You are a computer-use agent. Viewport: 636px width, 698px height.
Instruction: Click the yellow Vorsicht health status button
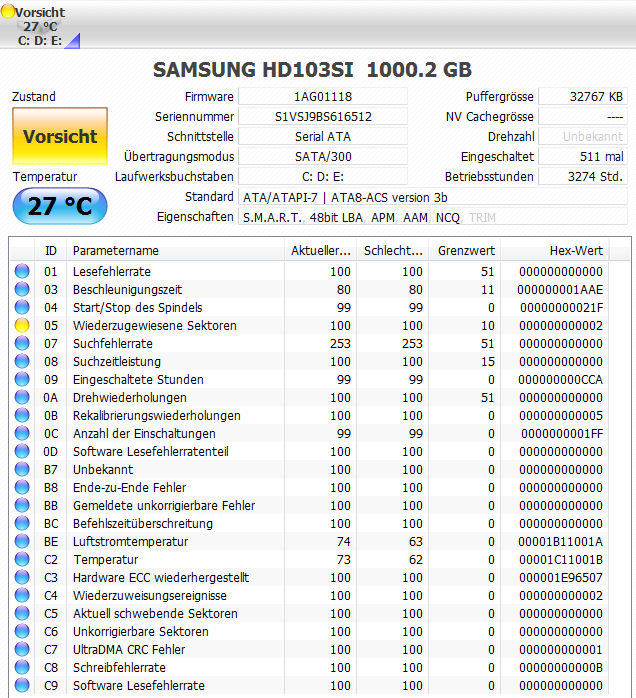[x=60, y=136]
